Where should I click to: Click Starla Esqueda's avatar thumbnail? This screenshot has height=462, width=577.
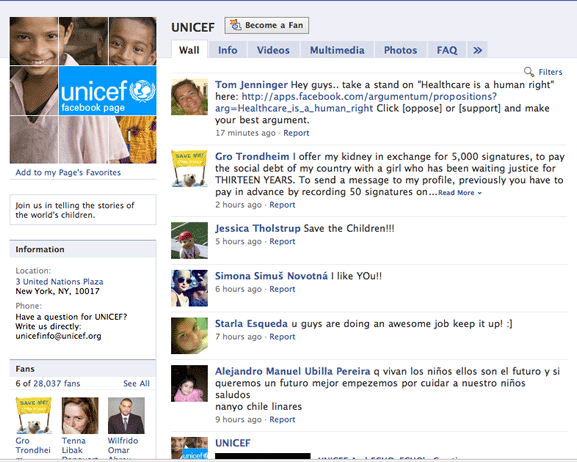tap(189, 336)
